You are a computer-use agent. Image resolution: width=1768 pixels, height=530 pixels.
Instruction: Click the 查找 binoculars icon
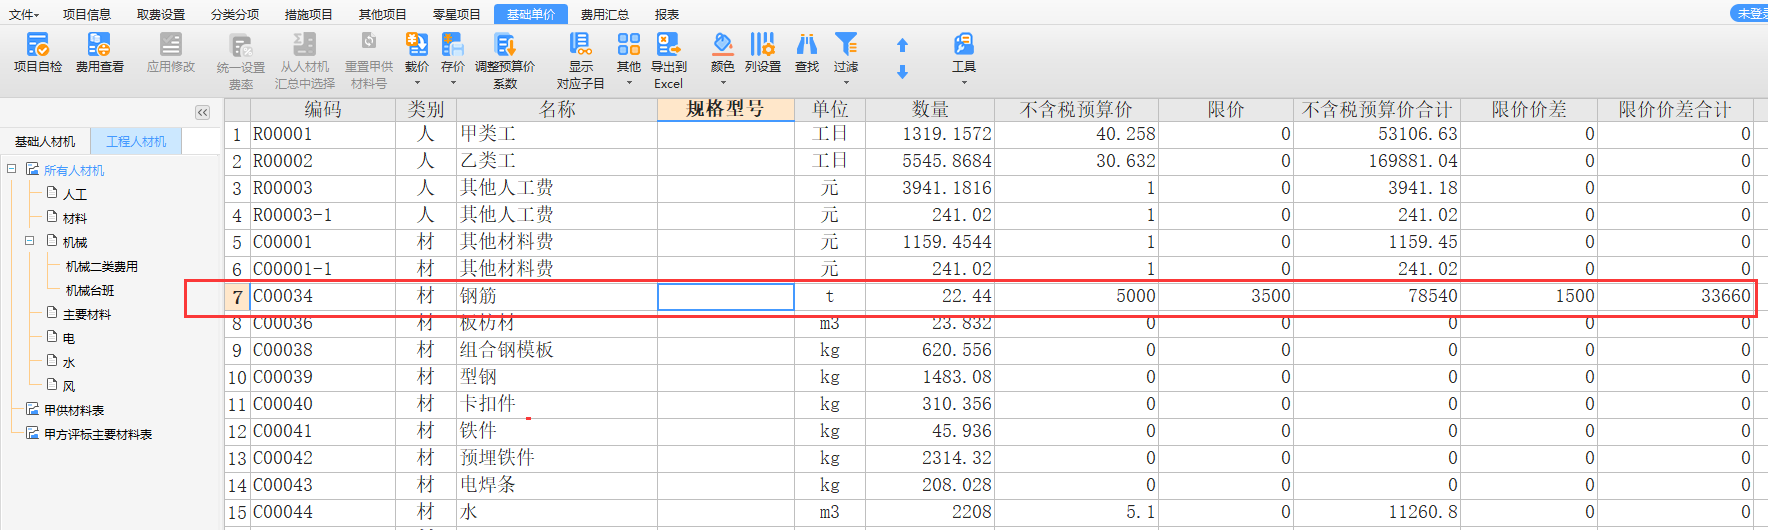click(x=806, y=45)
